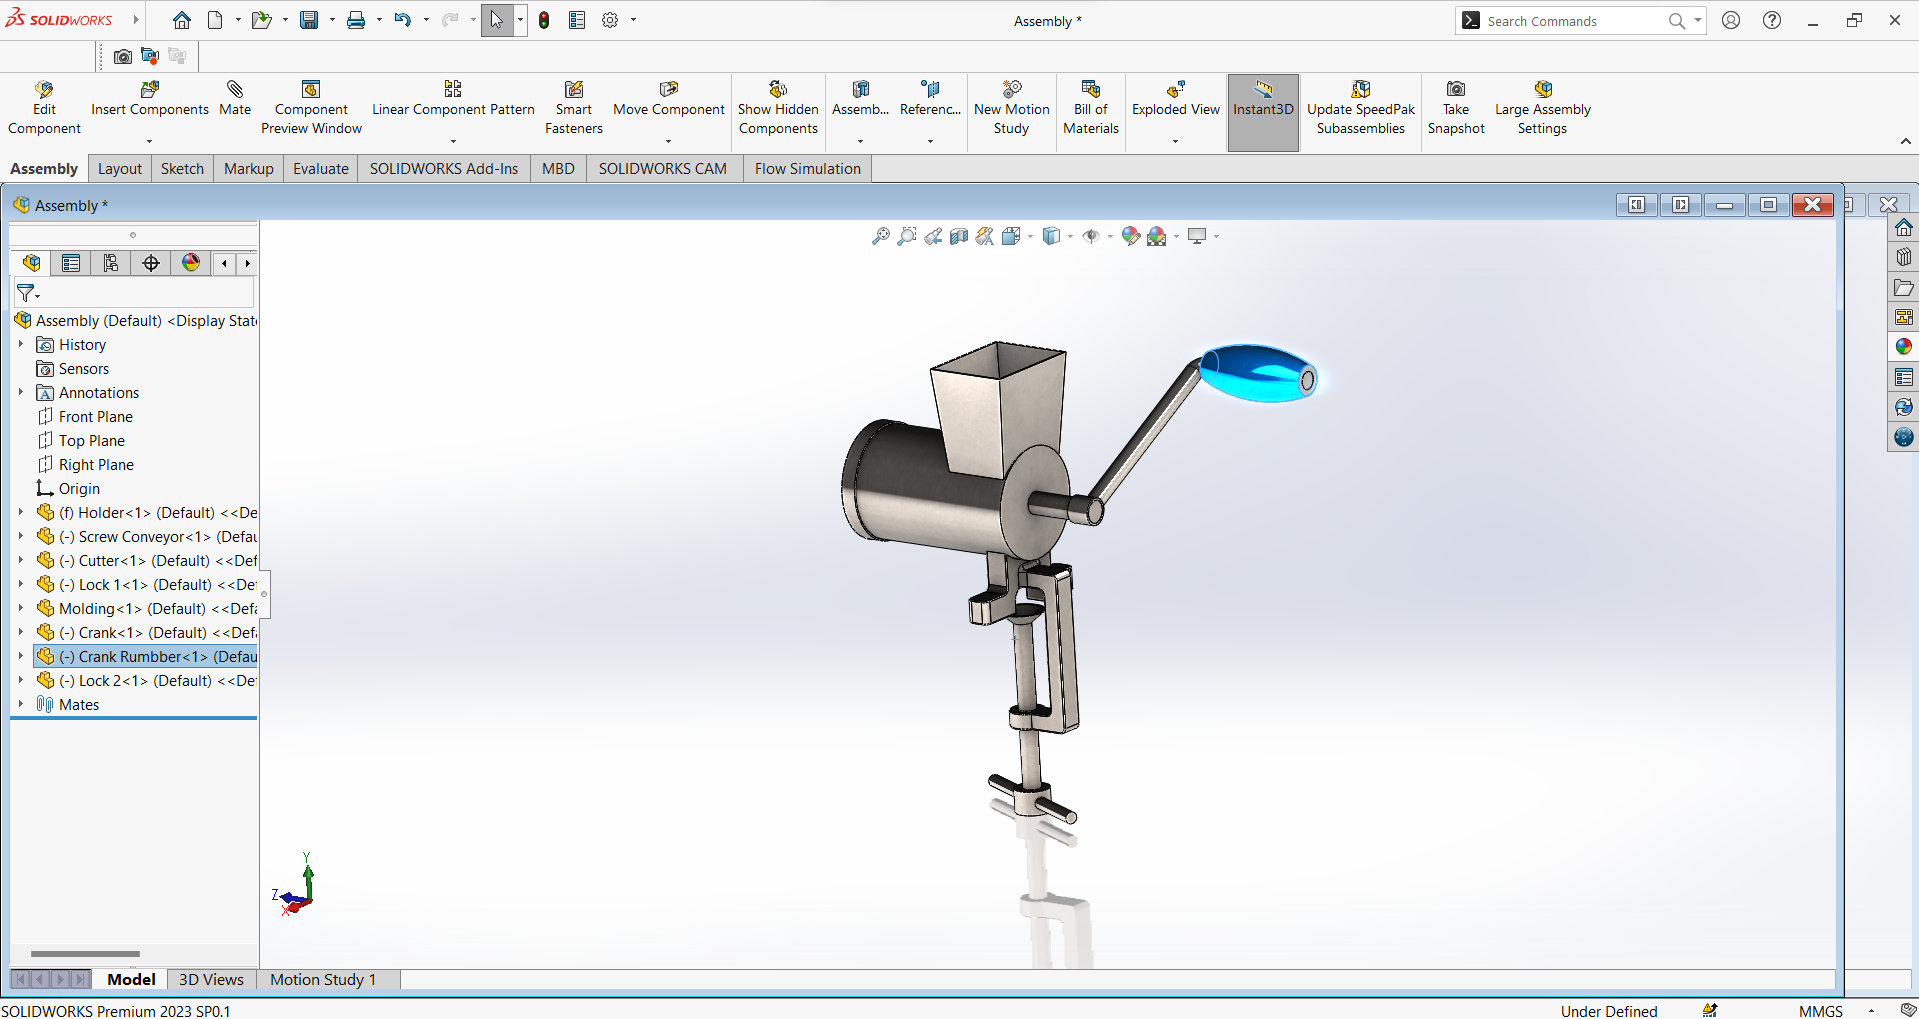Expand the Holder<1> component
Image resolution: width=1919 pixels, height=1019 pixels.
20,512
